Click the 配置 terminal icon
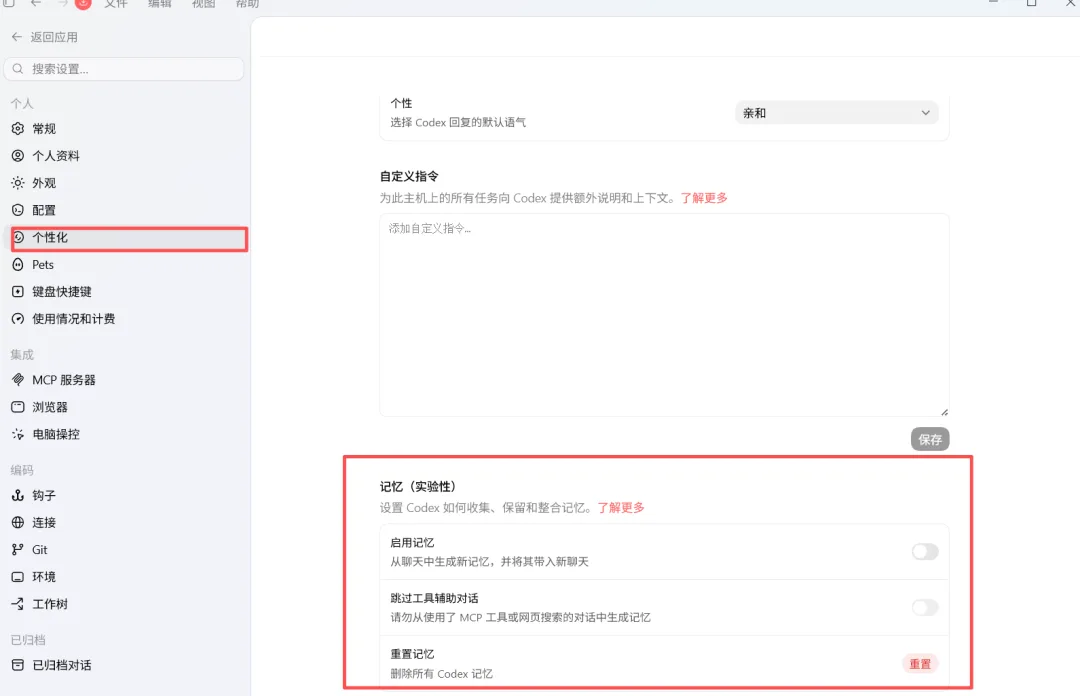The height and width of the screenshot is (696, 1080). pos(18,210)
